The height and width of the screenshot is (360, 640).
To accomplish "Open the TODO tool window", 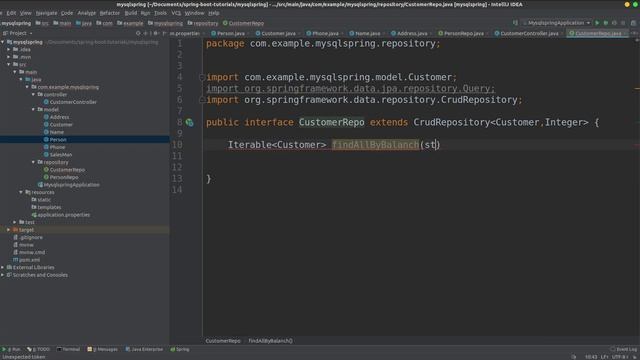I will 38,349.
